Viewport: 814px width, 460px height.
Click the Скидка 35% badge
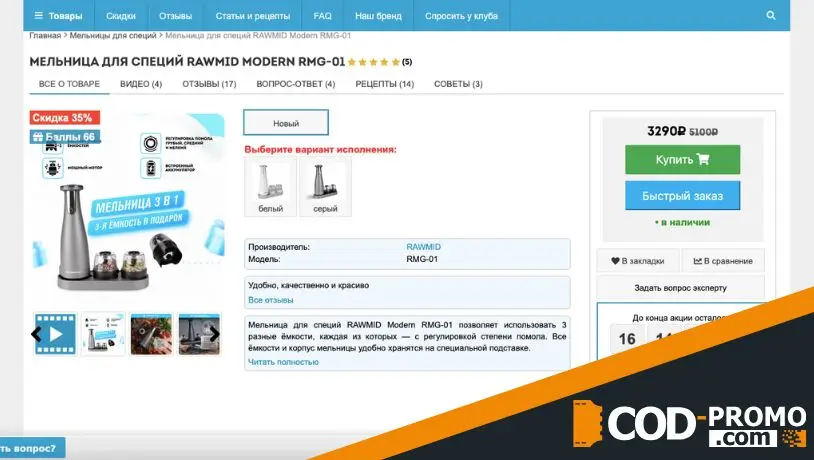pos(64,118)
